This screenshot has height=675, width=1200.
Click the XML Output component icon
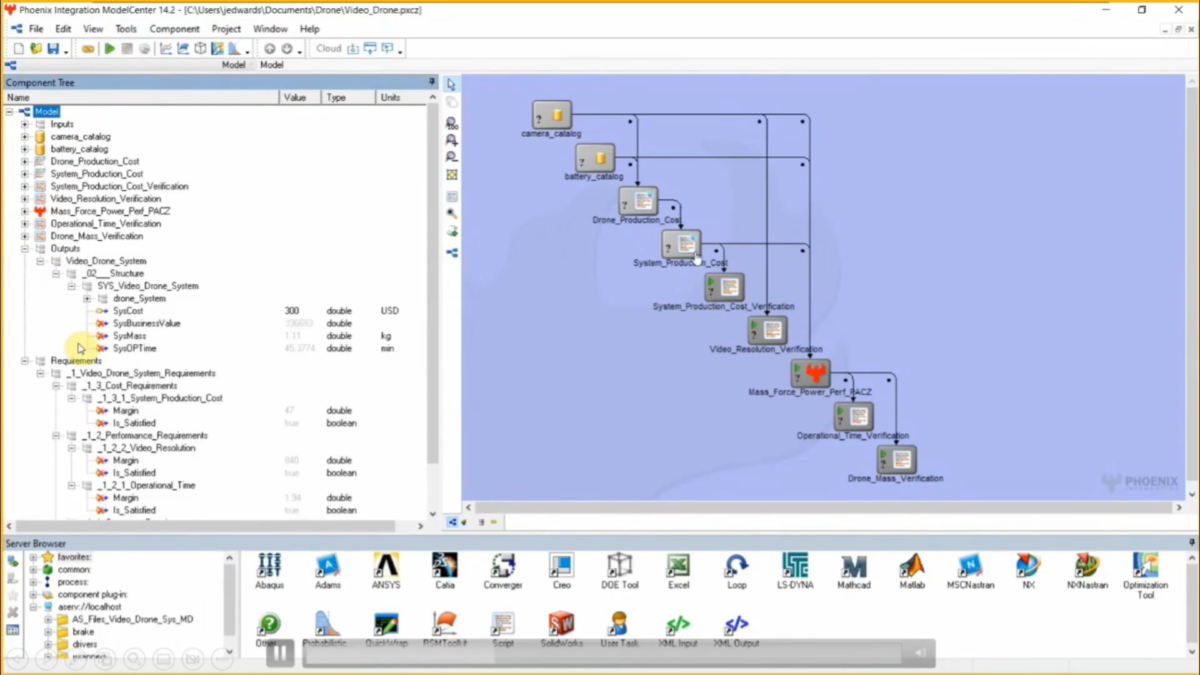pyautogui.click(x=737, y=631)
